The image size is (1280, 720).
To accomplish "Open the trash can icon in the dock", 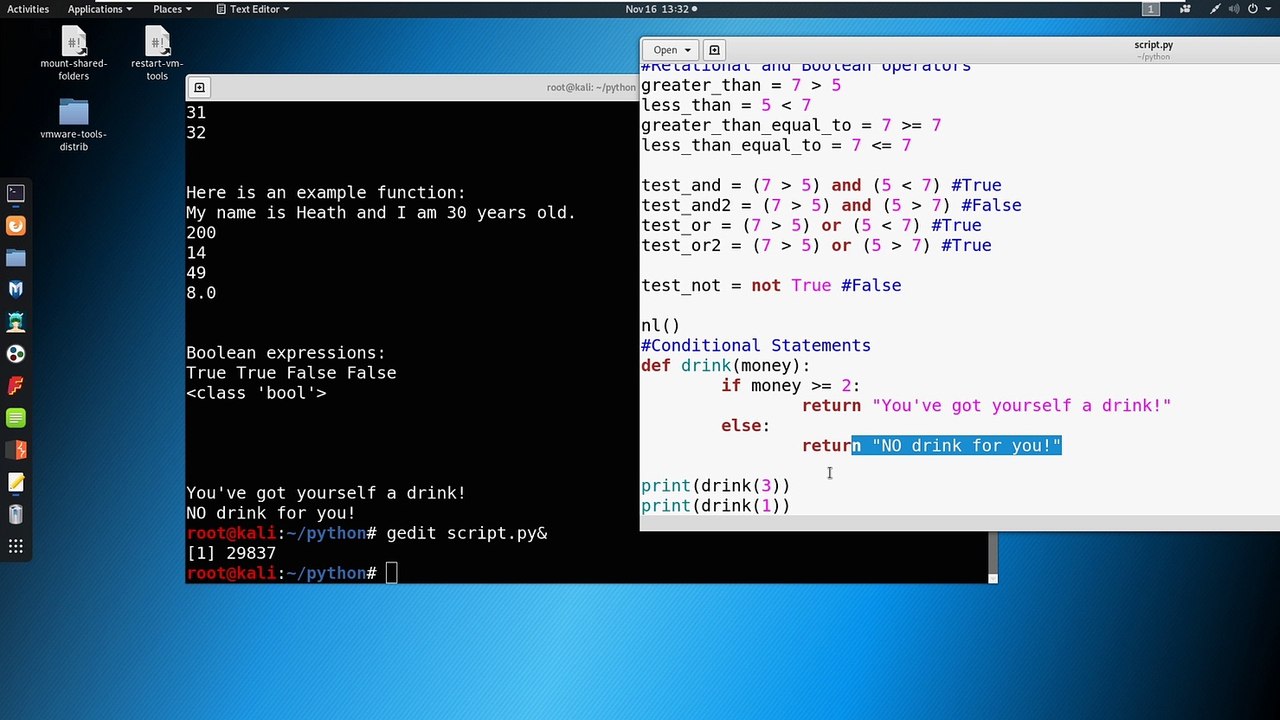I will [16, 514].
